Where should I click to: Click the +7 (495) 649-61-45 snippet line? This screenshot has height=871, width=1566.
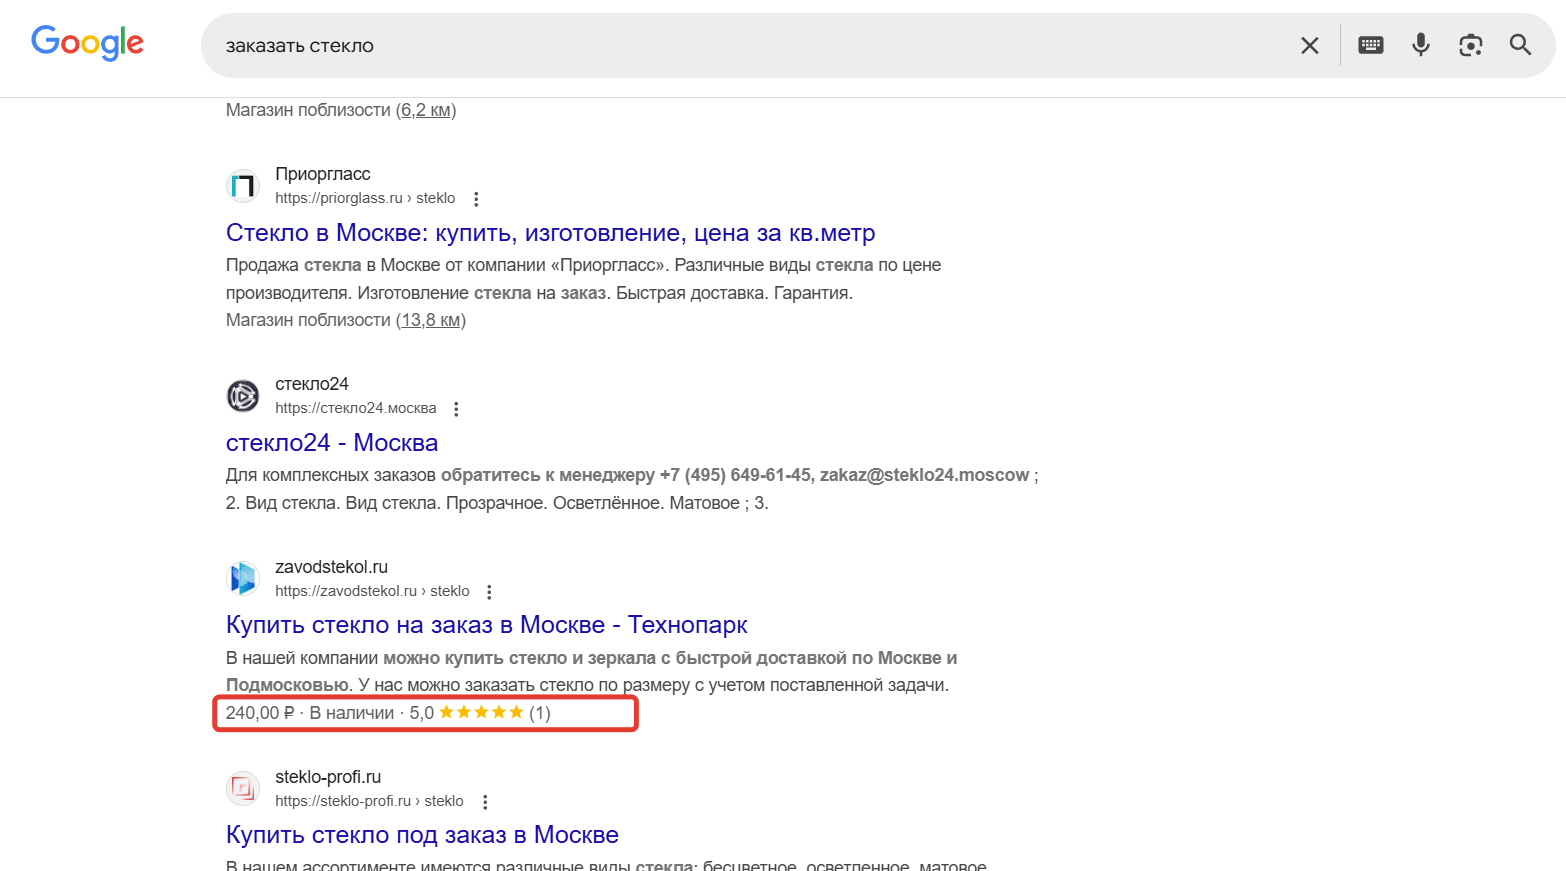click(x=632, y=475)
